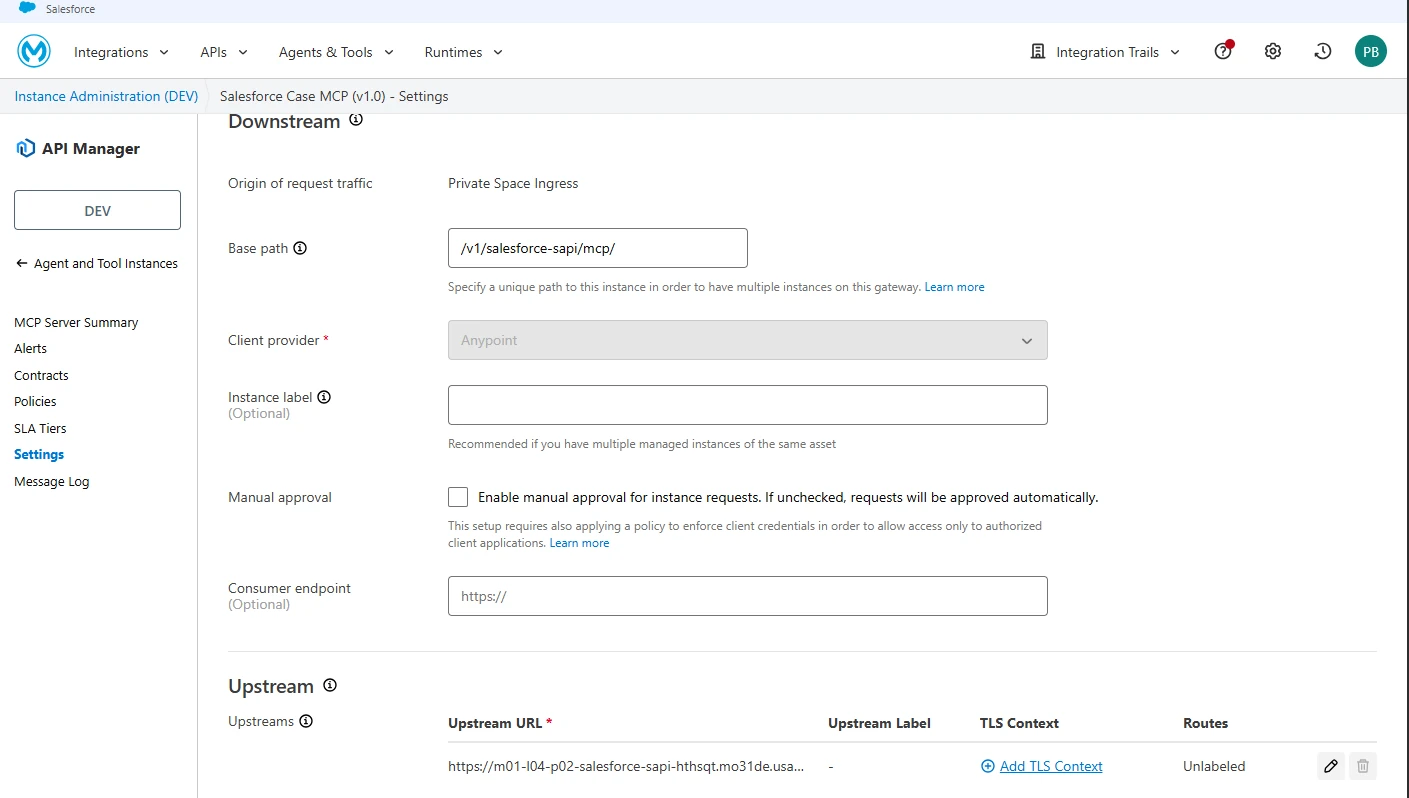
Task: Open the settings gear icon
Action: 1273,51
